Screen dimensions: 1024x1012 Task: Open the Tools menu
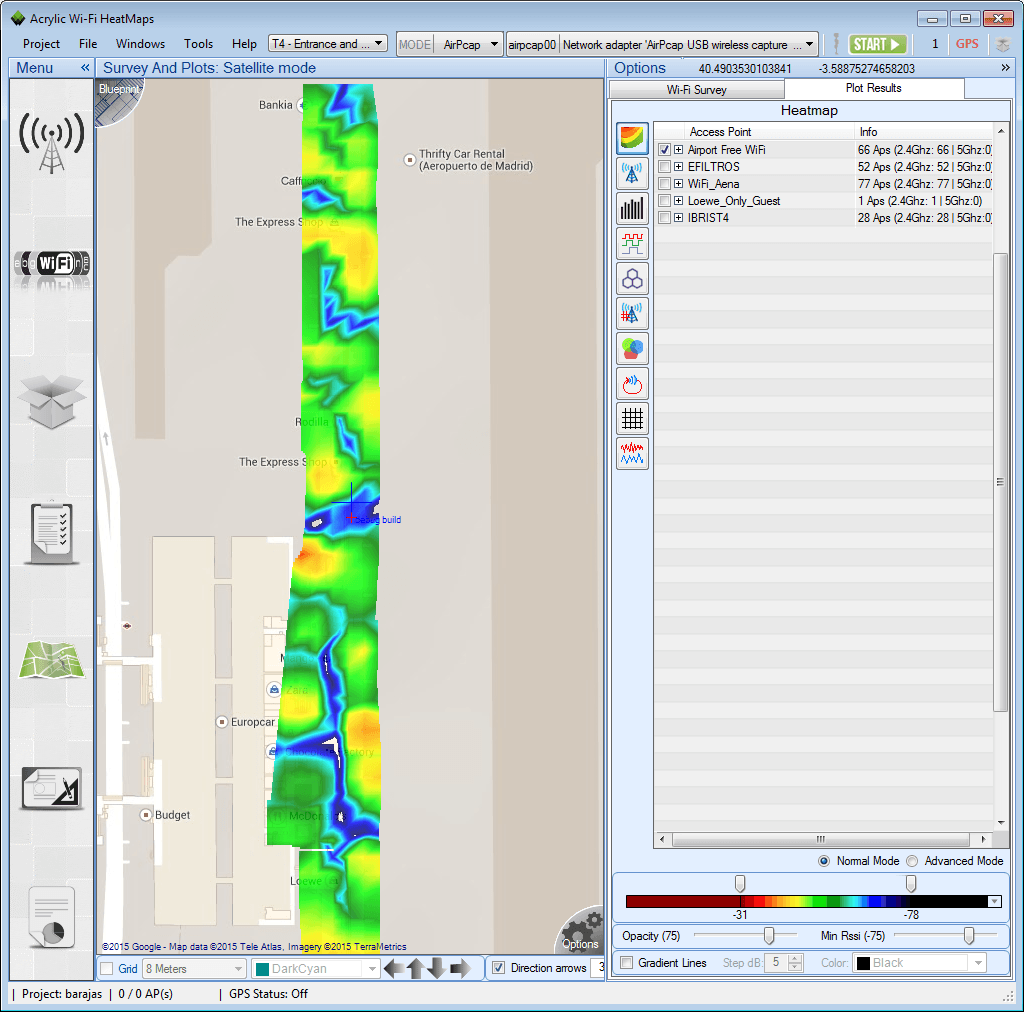point(198,43)
